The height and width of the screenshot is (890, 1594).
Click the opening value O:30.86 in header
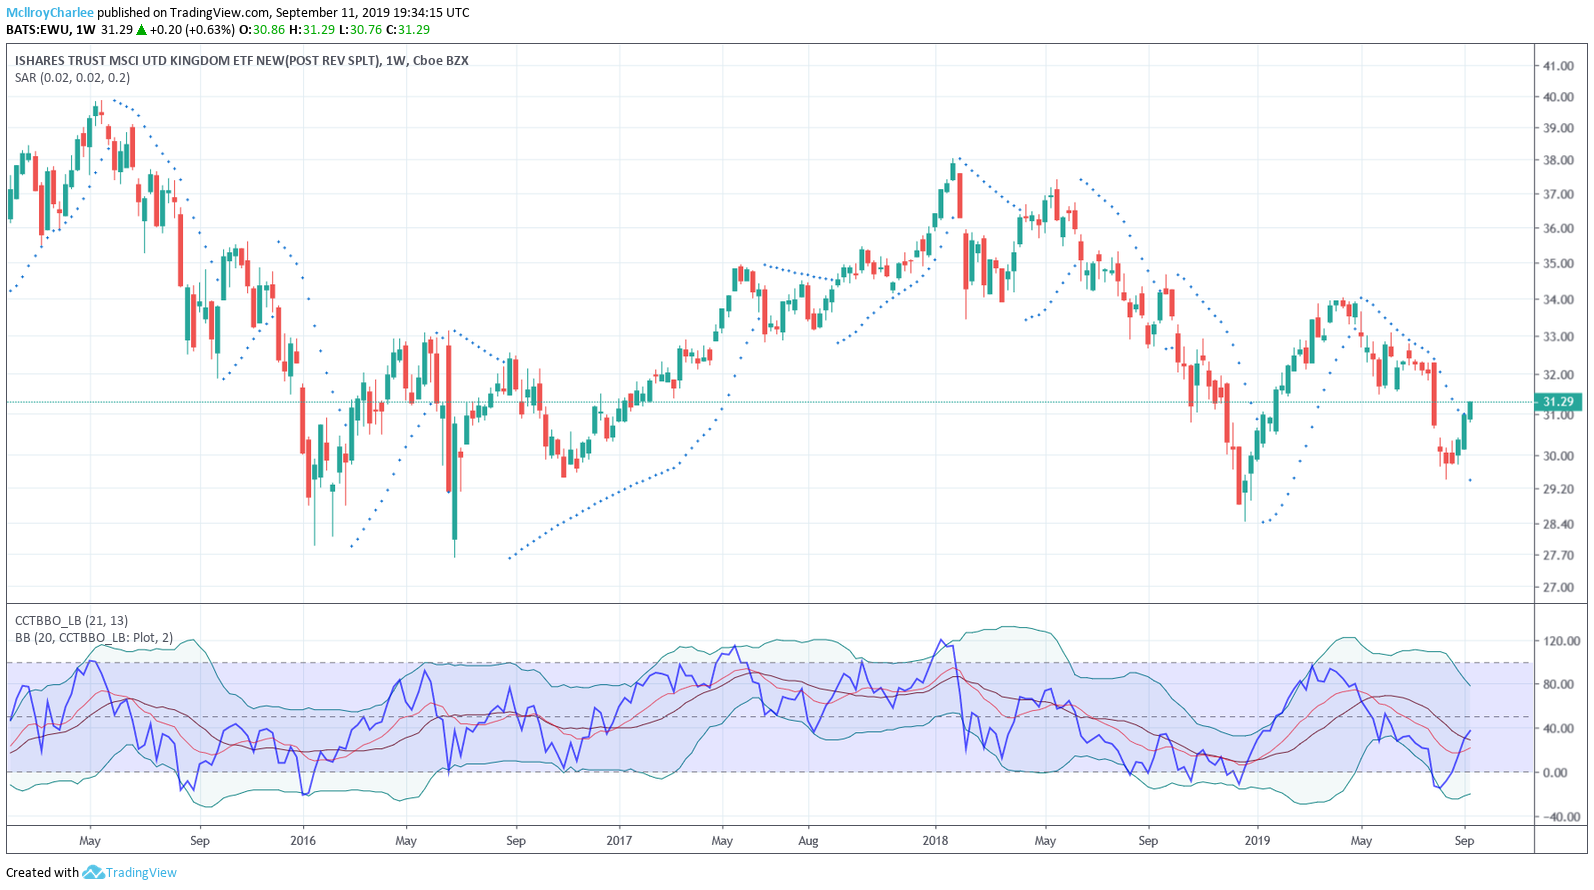[x=262, y=30]
